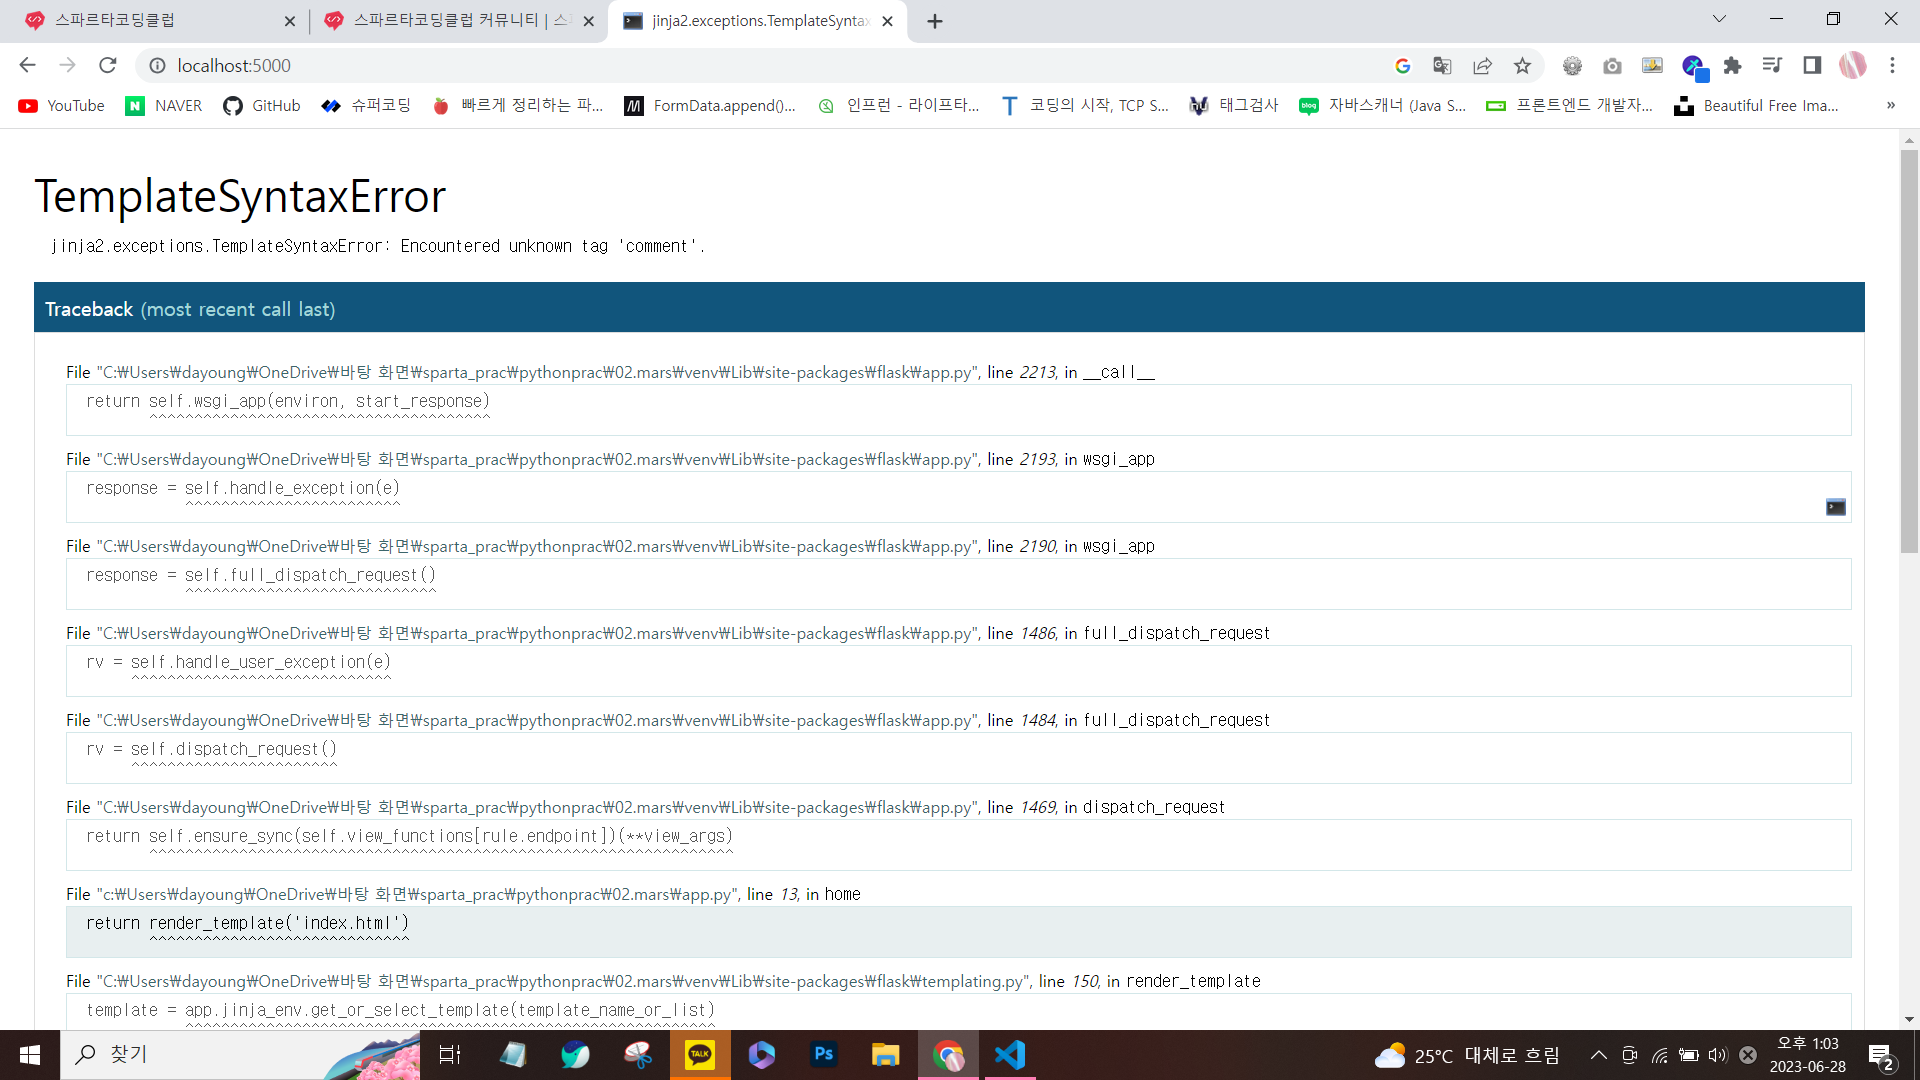The image size is (1920, 1080).
Task: Bookmark this tab with star icon
Action: (x=1522, y=65)
